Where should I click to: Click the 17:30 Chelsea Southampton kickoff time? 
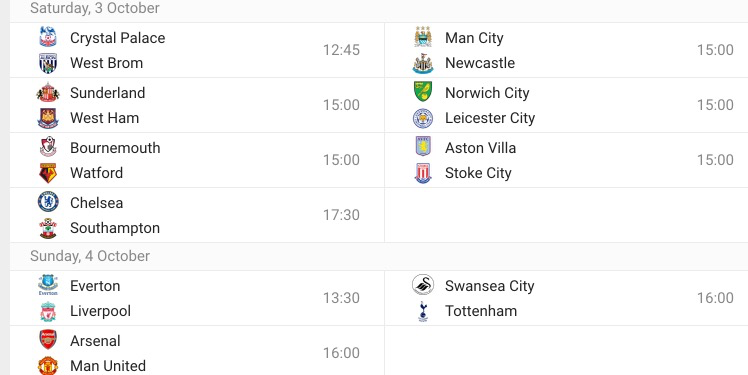[x=341, y=215]
